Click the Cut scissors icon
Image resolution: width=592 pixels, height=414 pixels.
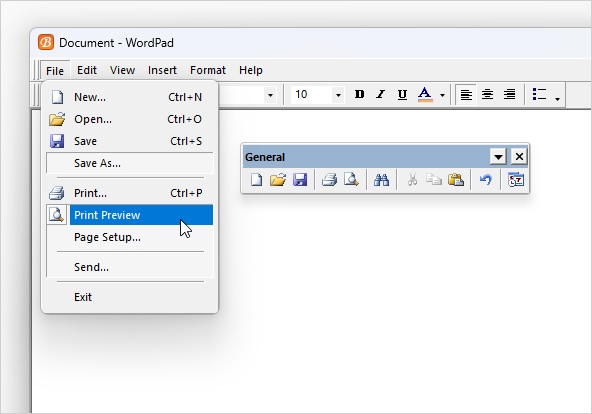(412, 180)
